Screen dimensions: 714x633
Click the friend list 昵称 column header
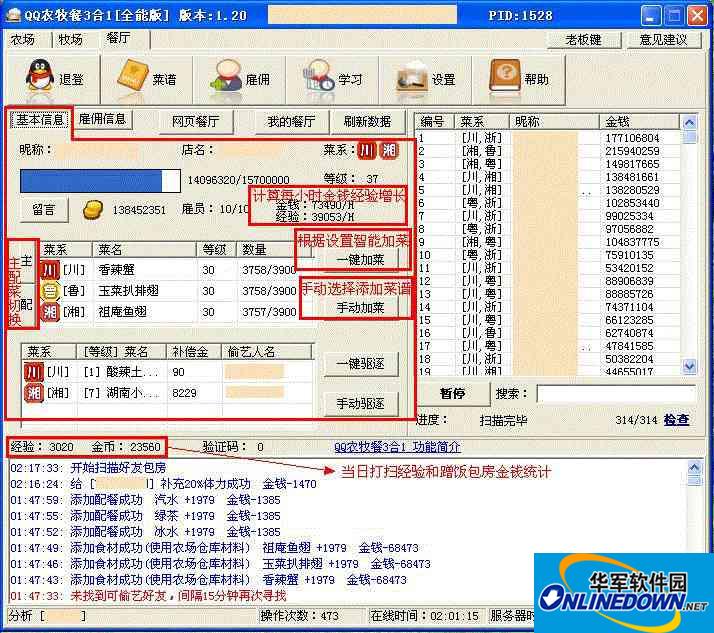tap(554, 122)
